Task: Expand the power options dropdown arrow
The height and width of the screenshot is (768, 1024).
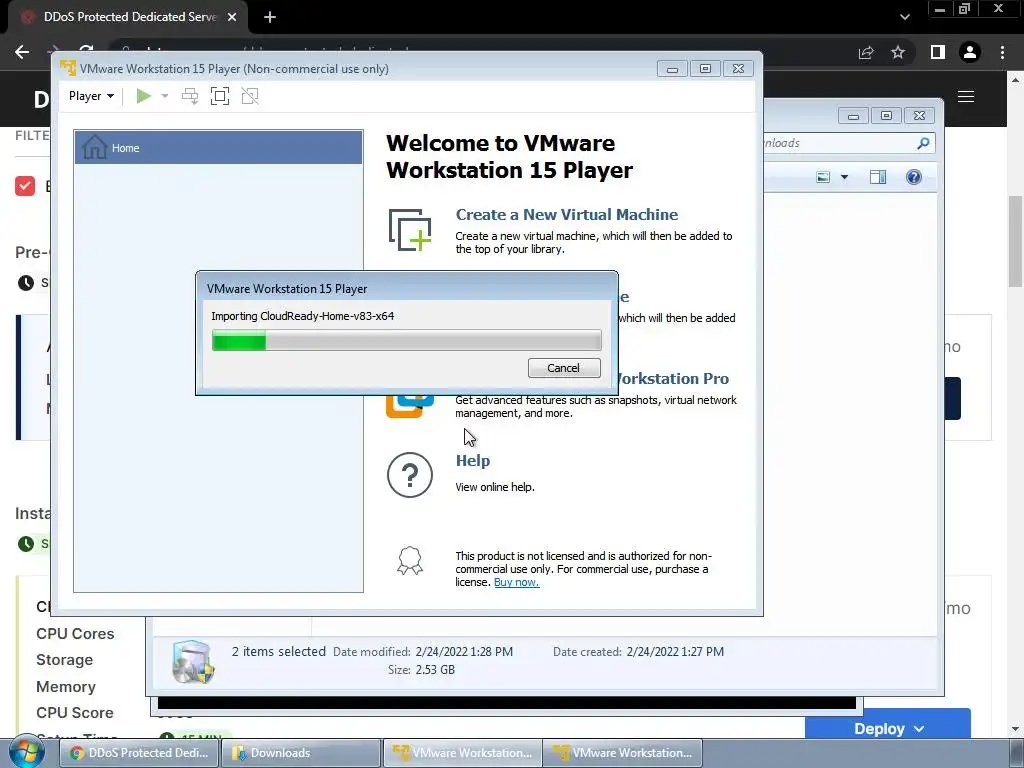Action: coord(165,96)
